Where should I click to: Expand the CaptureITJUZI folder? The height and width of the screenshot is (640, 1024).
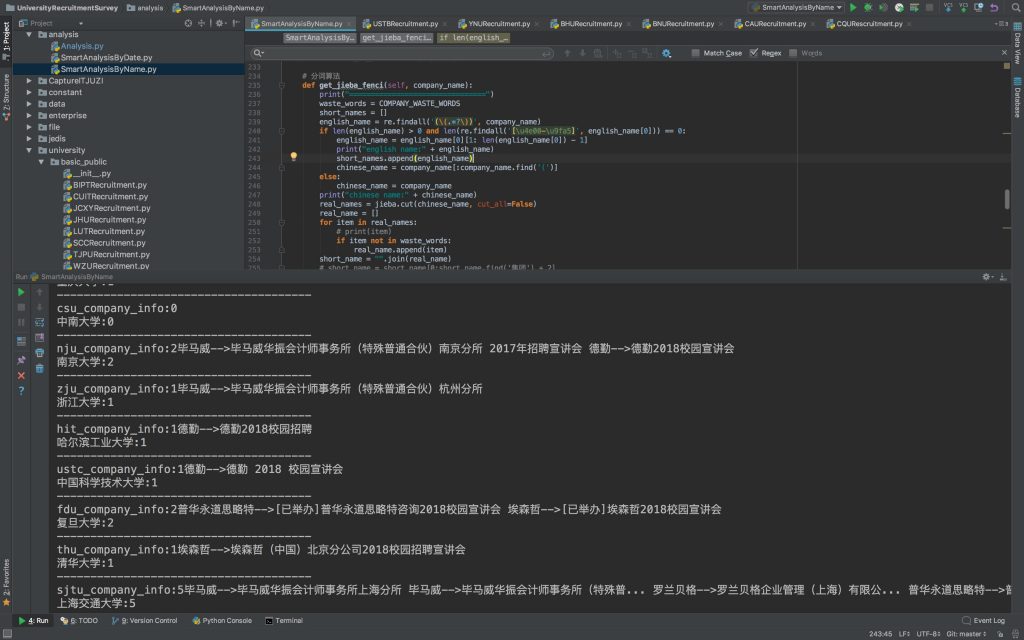point(30,81)
